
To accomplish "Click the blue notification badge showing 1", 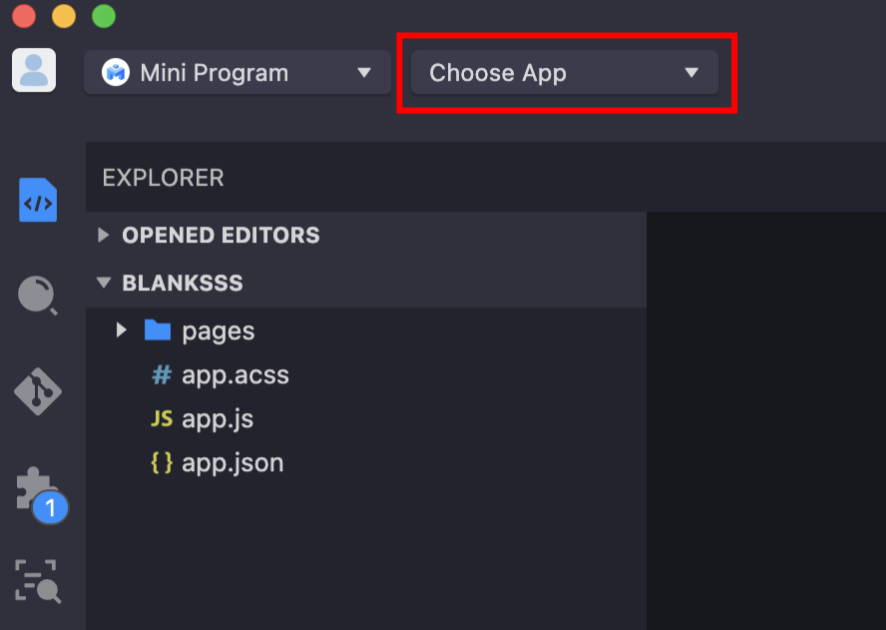I will [50, 507].
